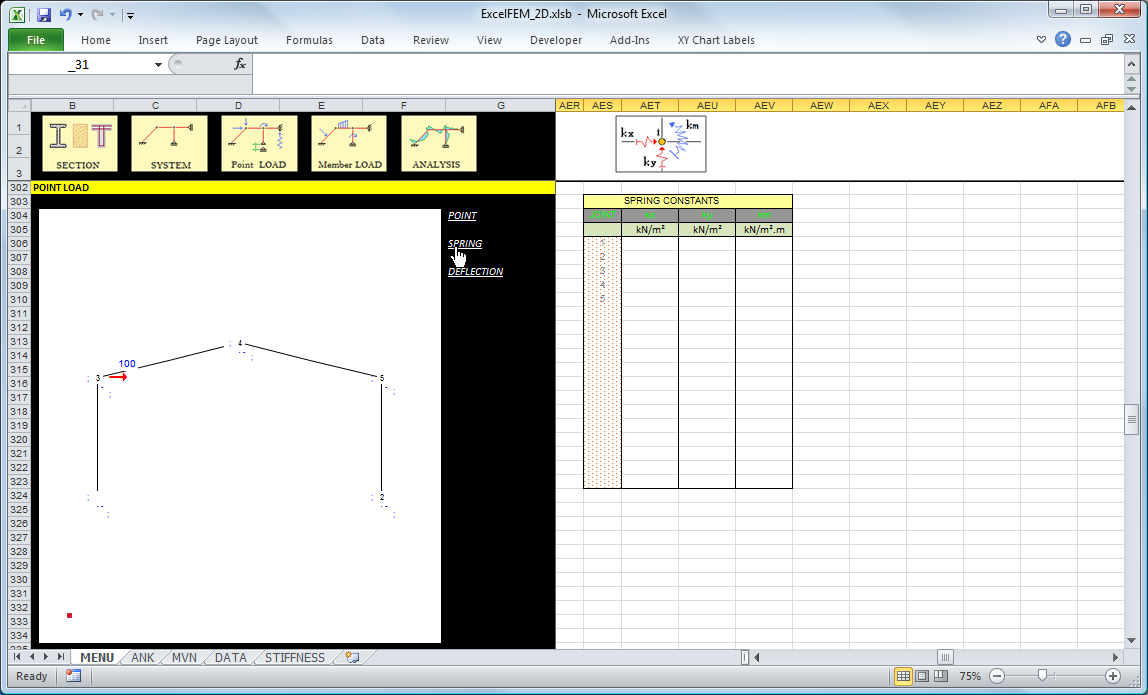Select column header AET
This screenshot has width=1148, height=695.
[x=649, y=105]
